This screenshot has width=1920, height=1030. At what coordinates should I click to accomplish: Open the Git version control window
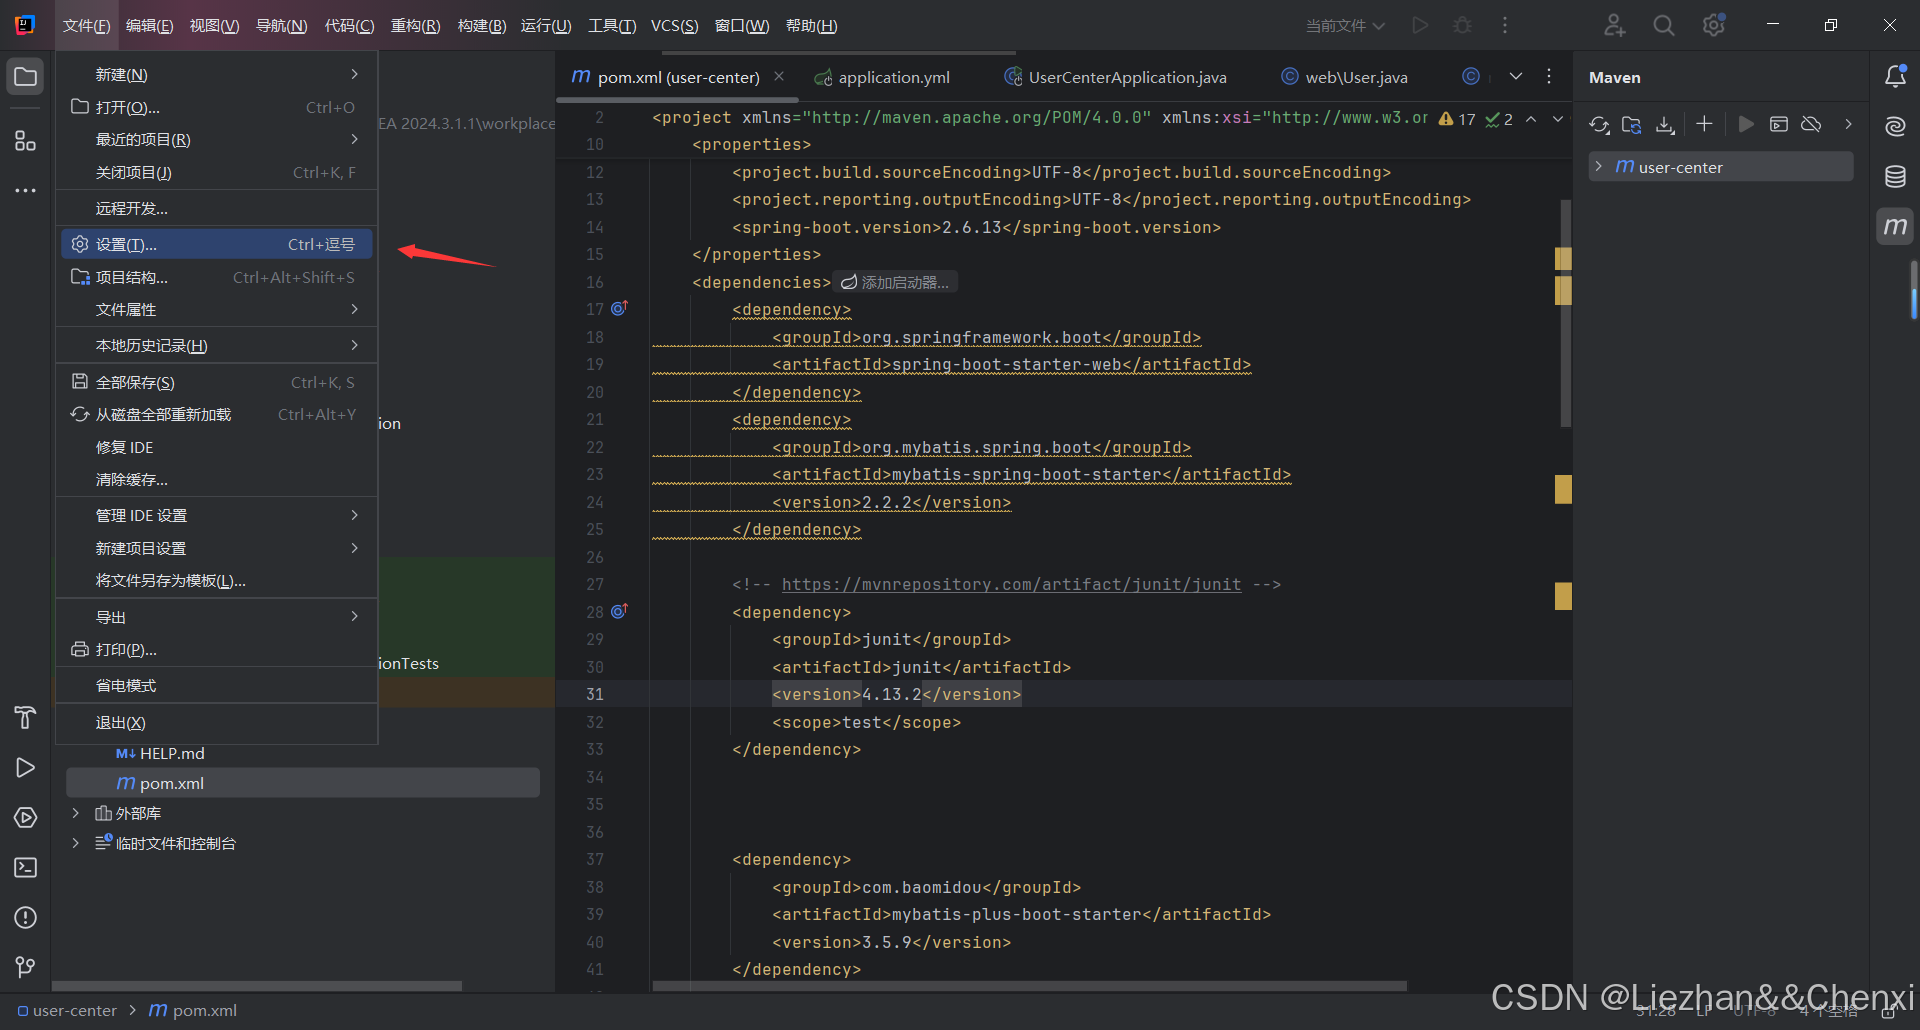[x=26, y=967]
